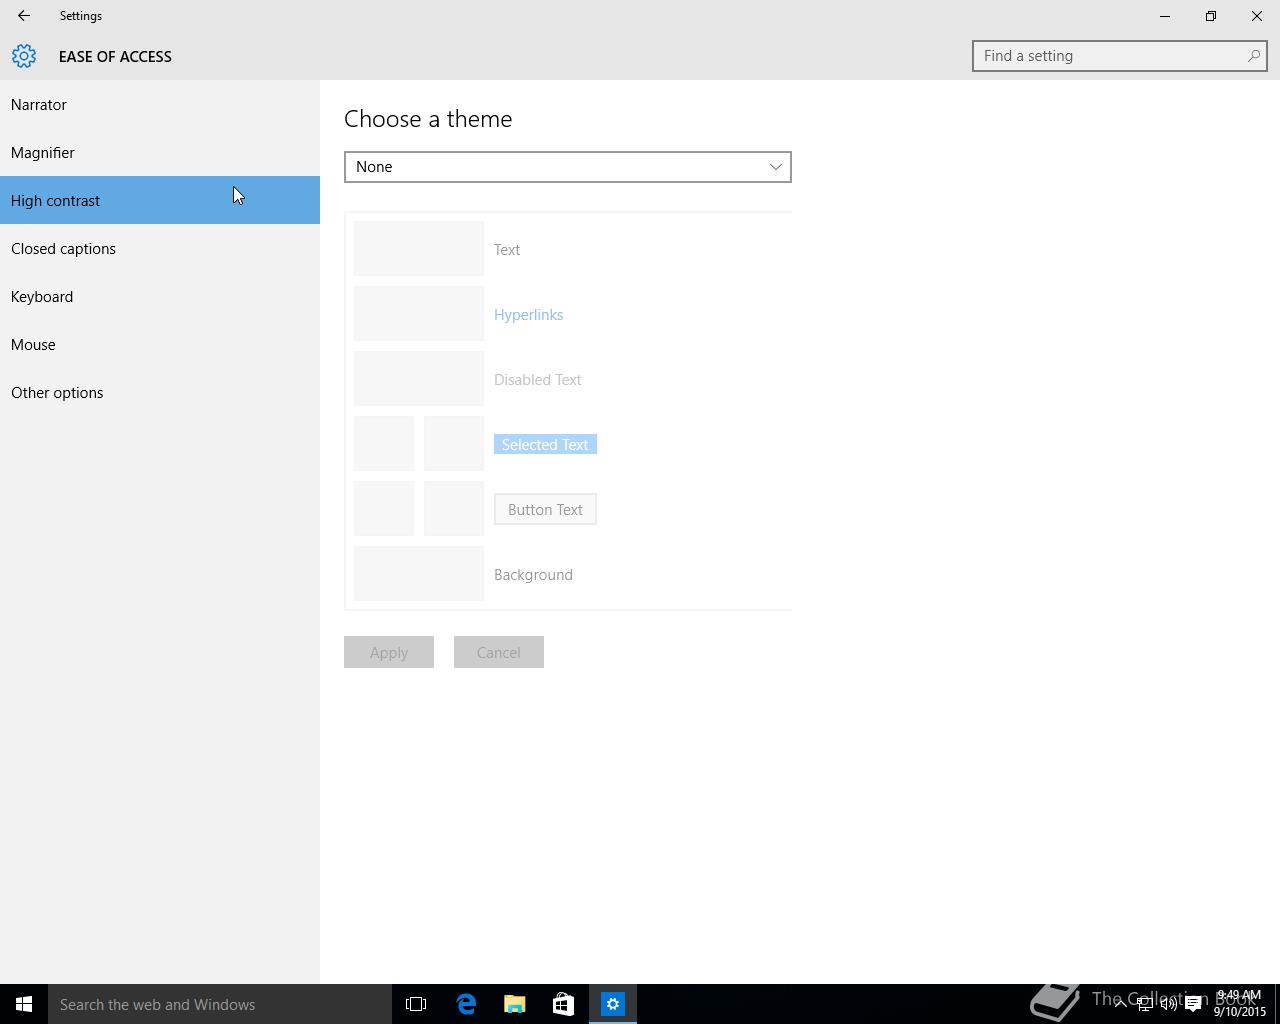The height and width of the screenshot is (1024, 1280).
Task: Click the Settings taskbar icon
Action: pos(613,1004)
